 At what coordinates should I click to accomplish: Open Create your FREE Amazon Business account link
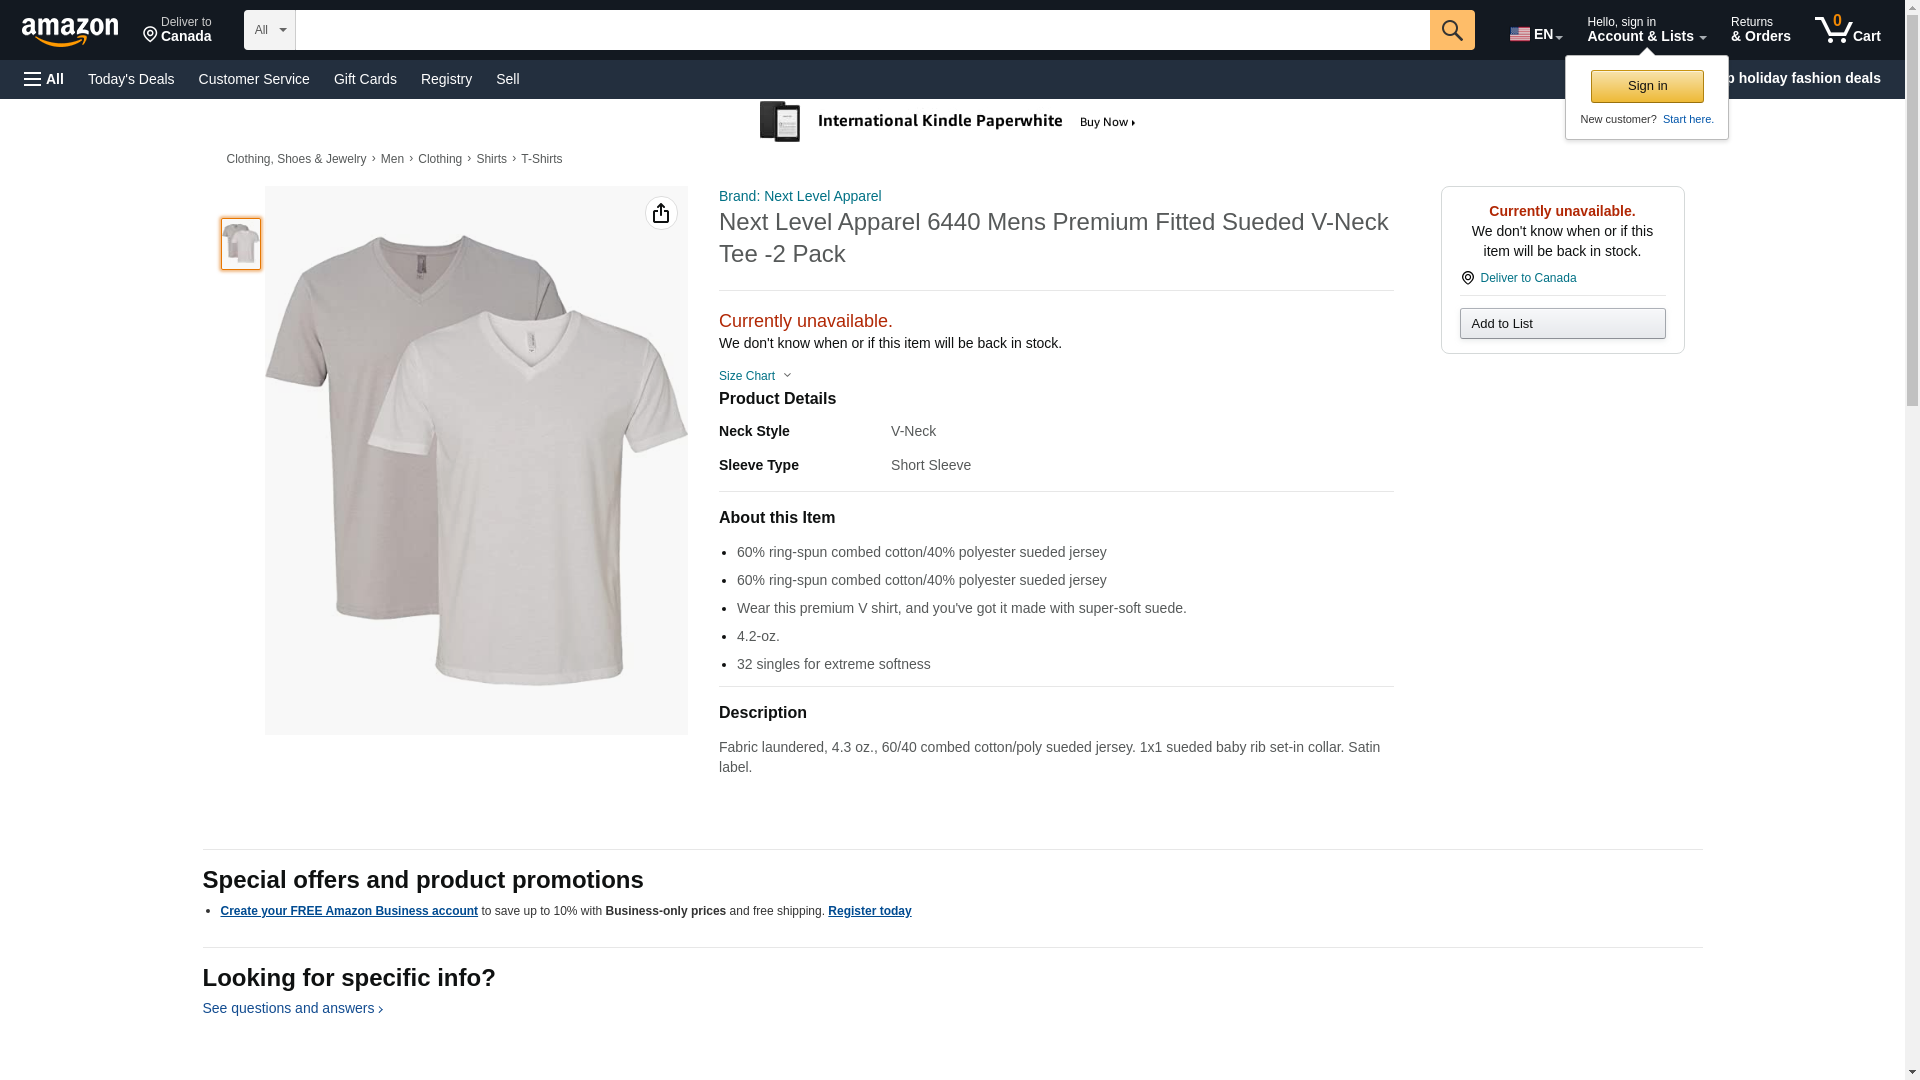point(349,911)
